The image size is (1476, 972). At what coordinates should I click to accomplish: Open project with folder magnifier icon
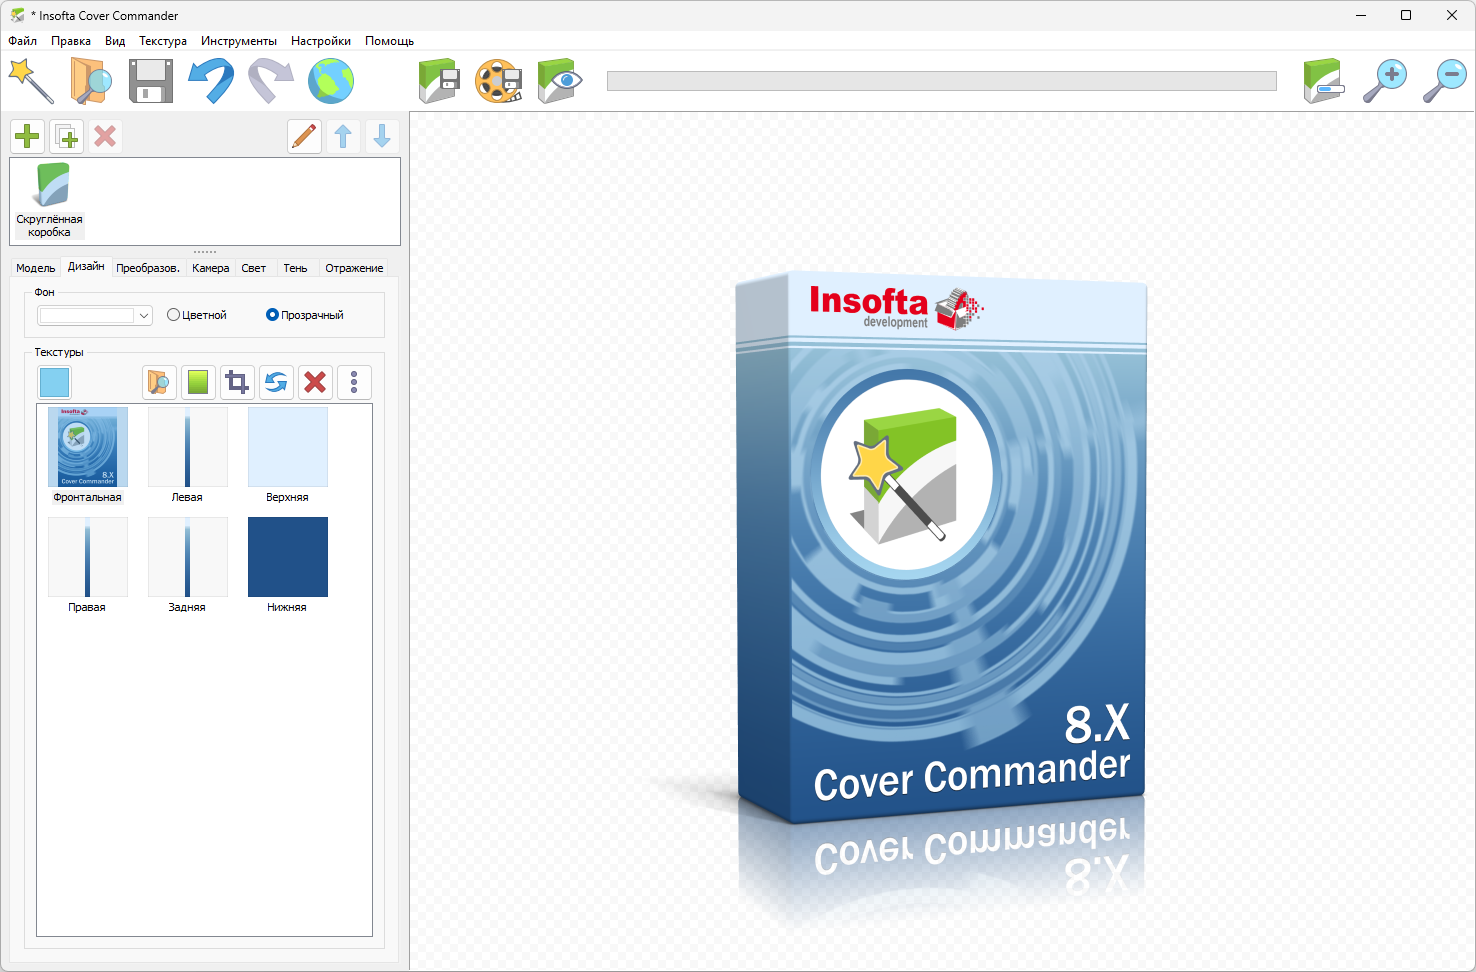point(91,81)
